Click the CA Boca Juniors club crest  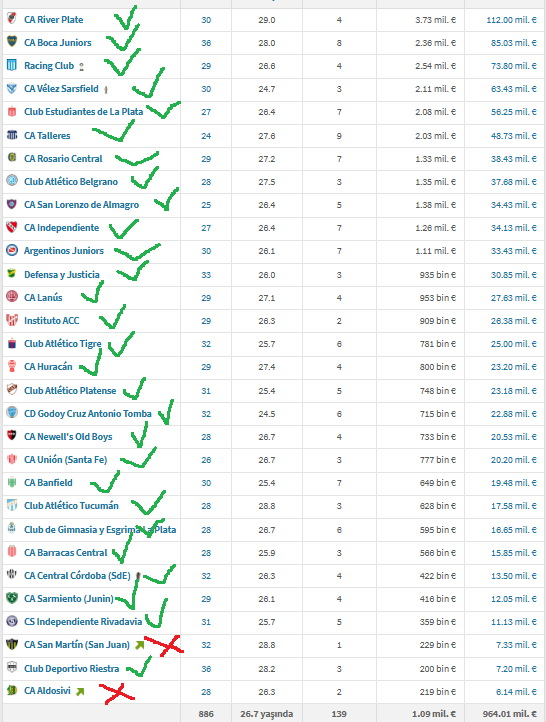12,41
